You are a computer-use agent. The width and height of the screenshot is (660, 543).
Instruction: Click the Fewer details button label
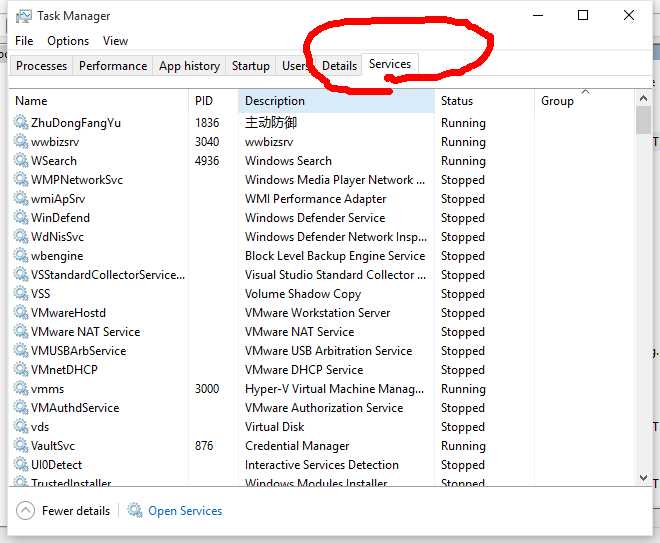76,511
